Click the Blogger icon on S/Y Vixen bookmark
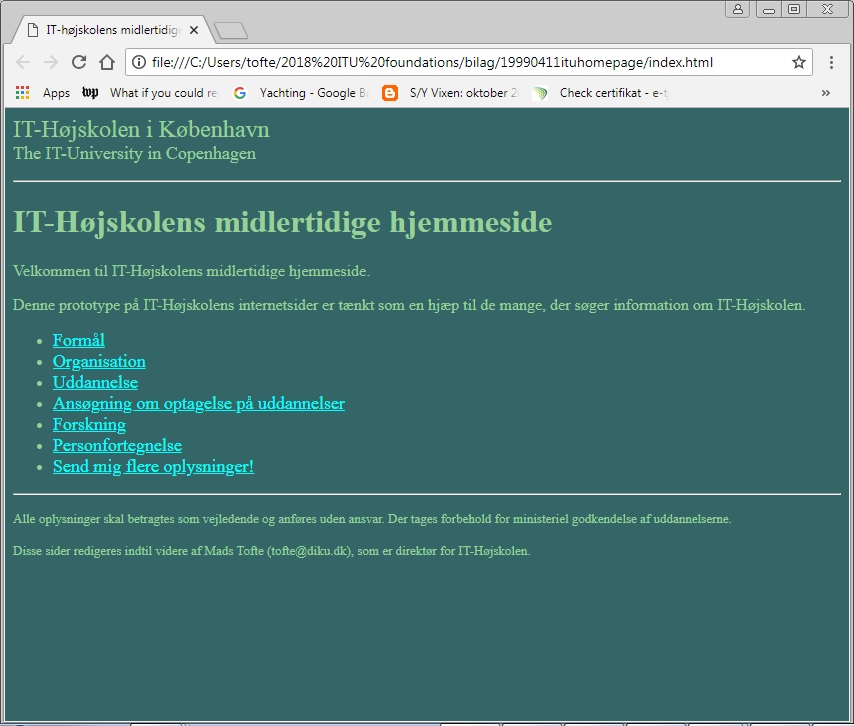 pyautogui.click(x=390, y=92)
